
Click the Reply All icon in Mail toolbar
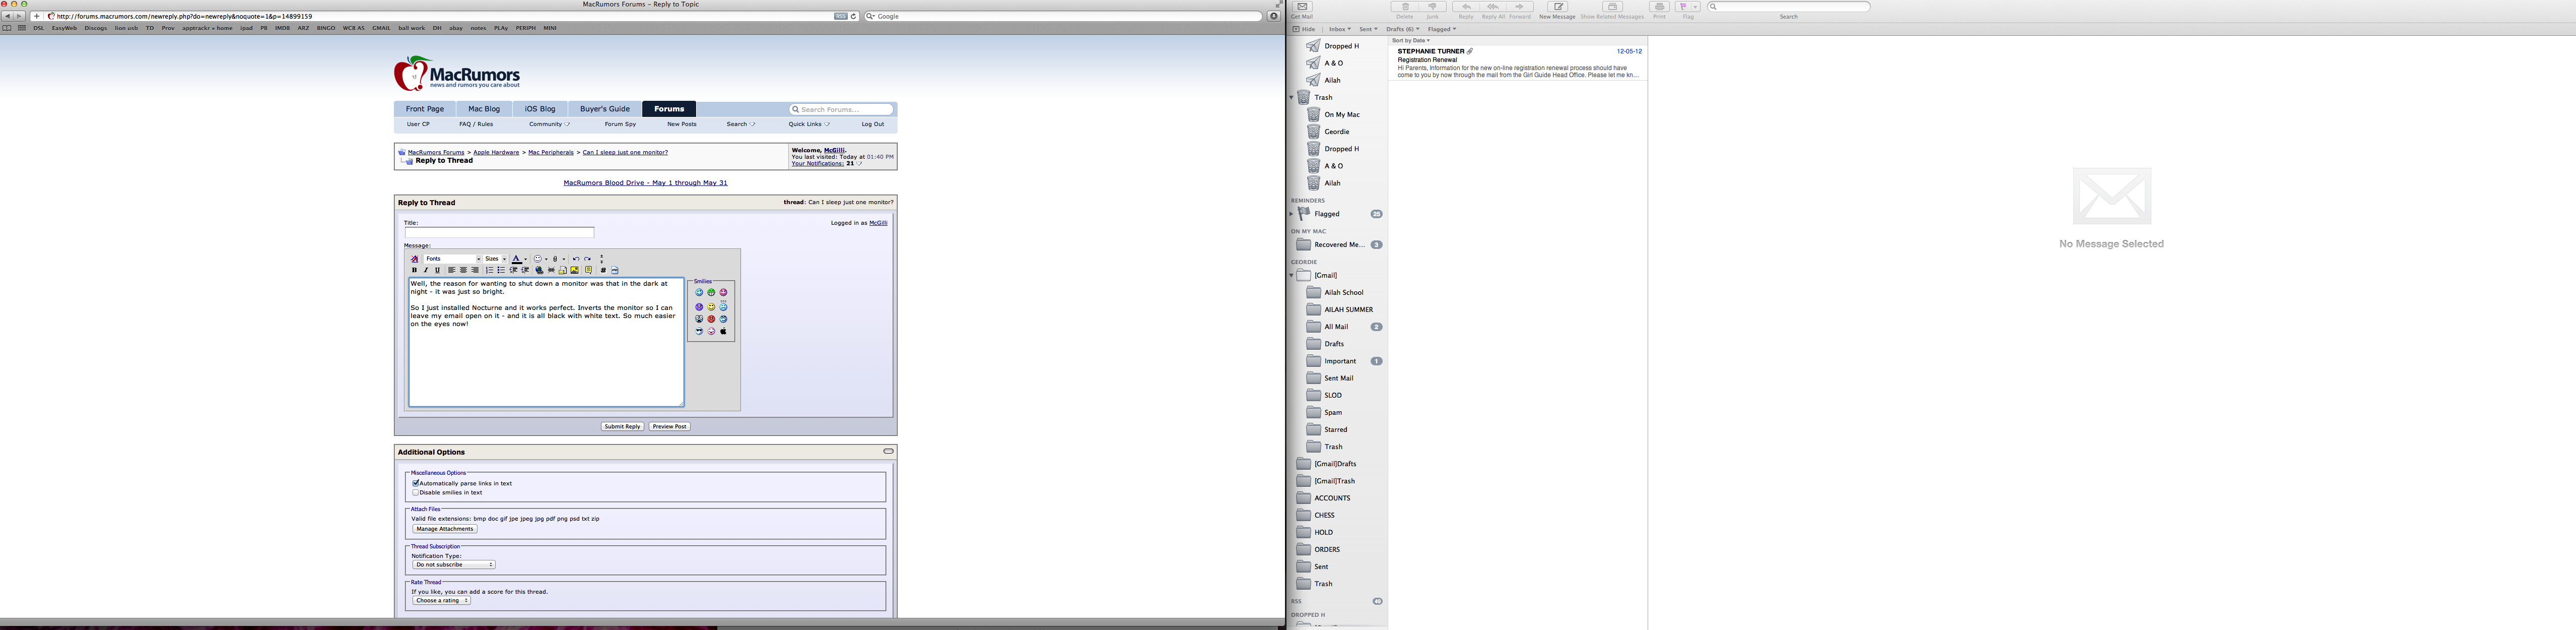coord(1493,7)
